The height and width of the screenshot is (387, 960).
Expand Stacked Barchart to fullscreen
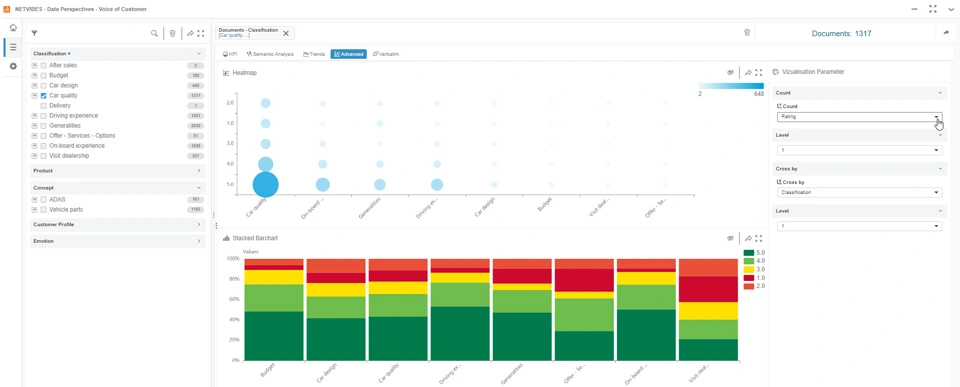click(759, 238)
